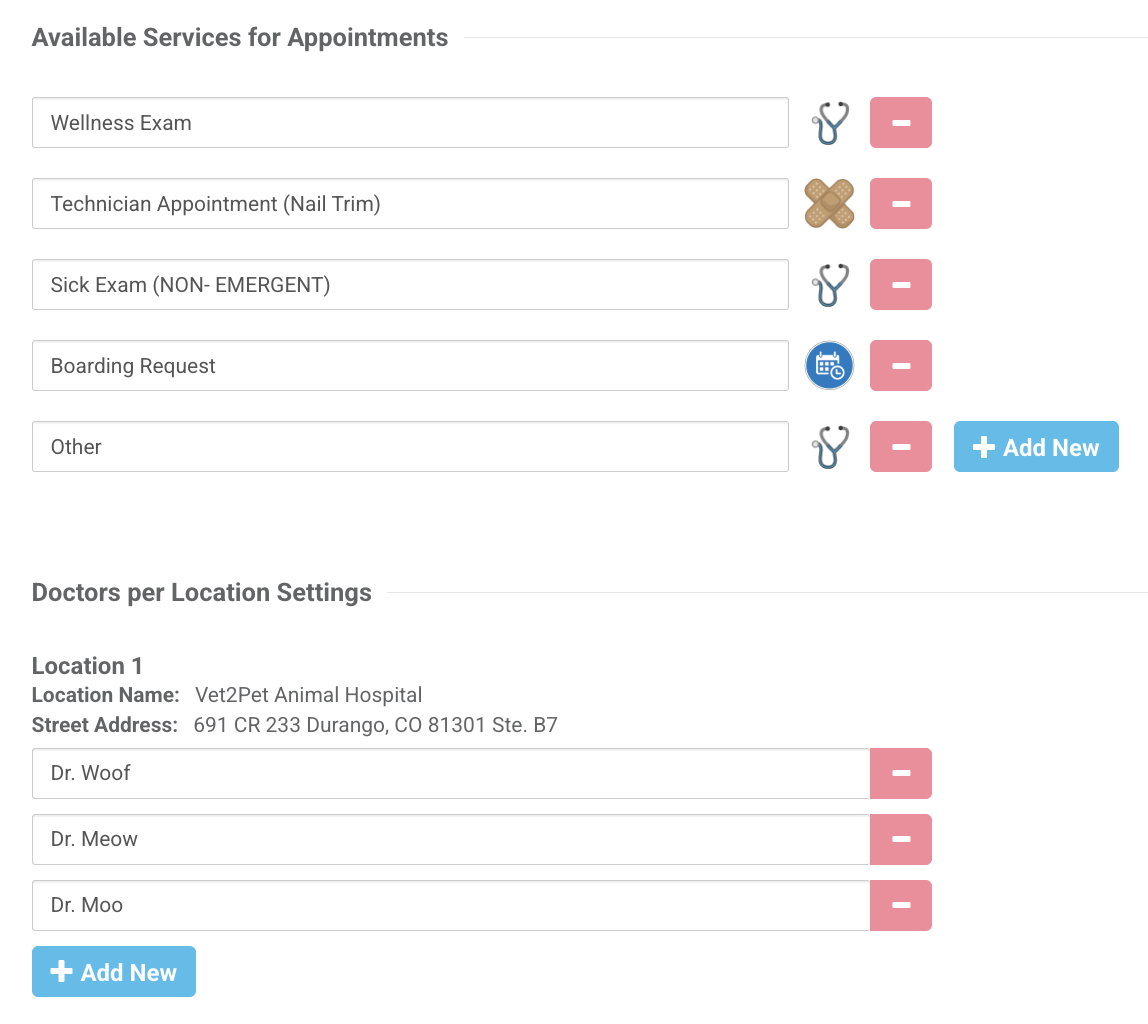Viewport: 1148px width, 1024px height.
Task: Edit the Wellness Exam service name field
Action: point(410,123)
